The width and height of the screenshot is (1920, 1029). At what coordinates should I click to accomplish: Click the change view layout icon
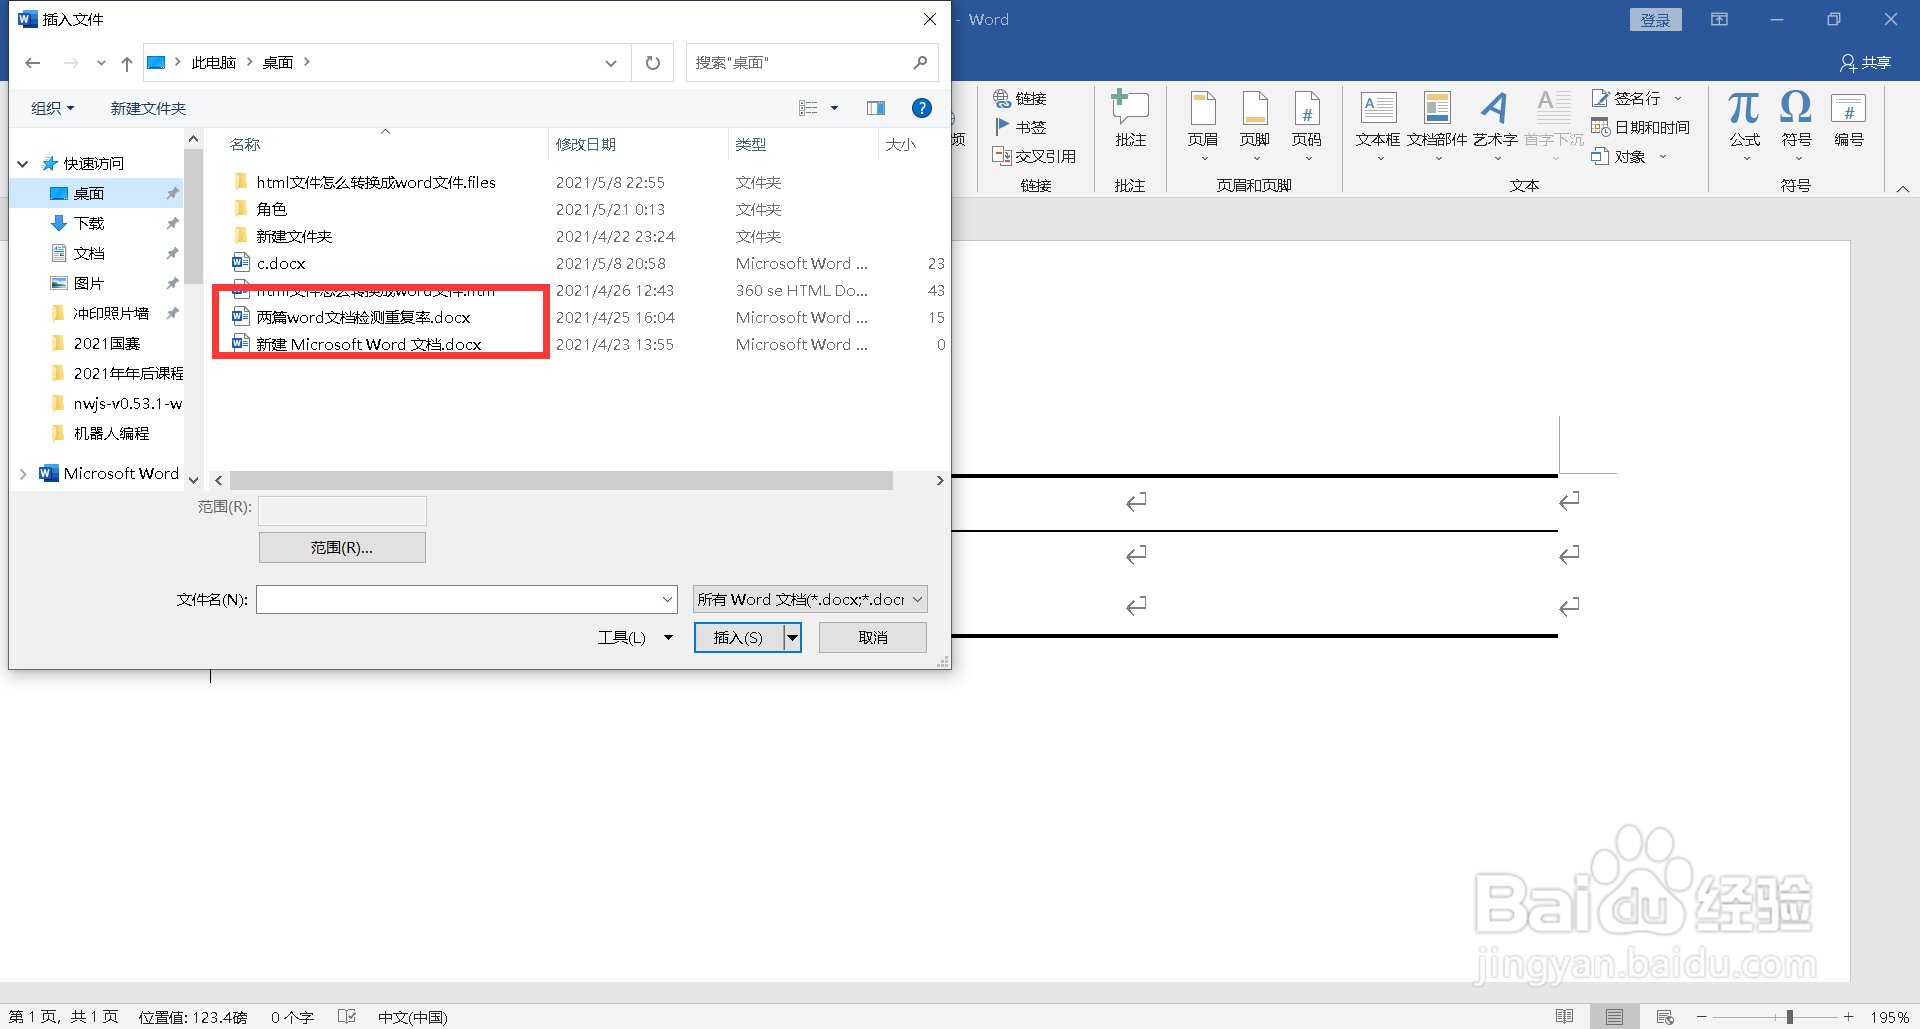[x=808, y=108]
